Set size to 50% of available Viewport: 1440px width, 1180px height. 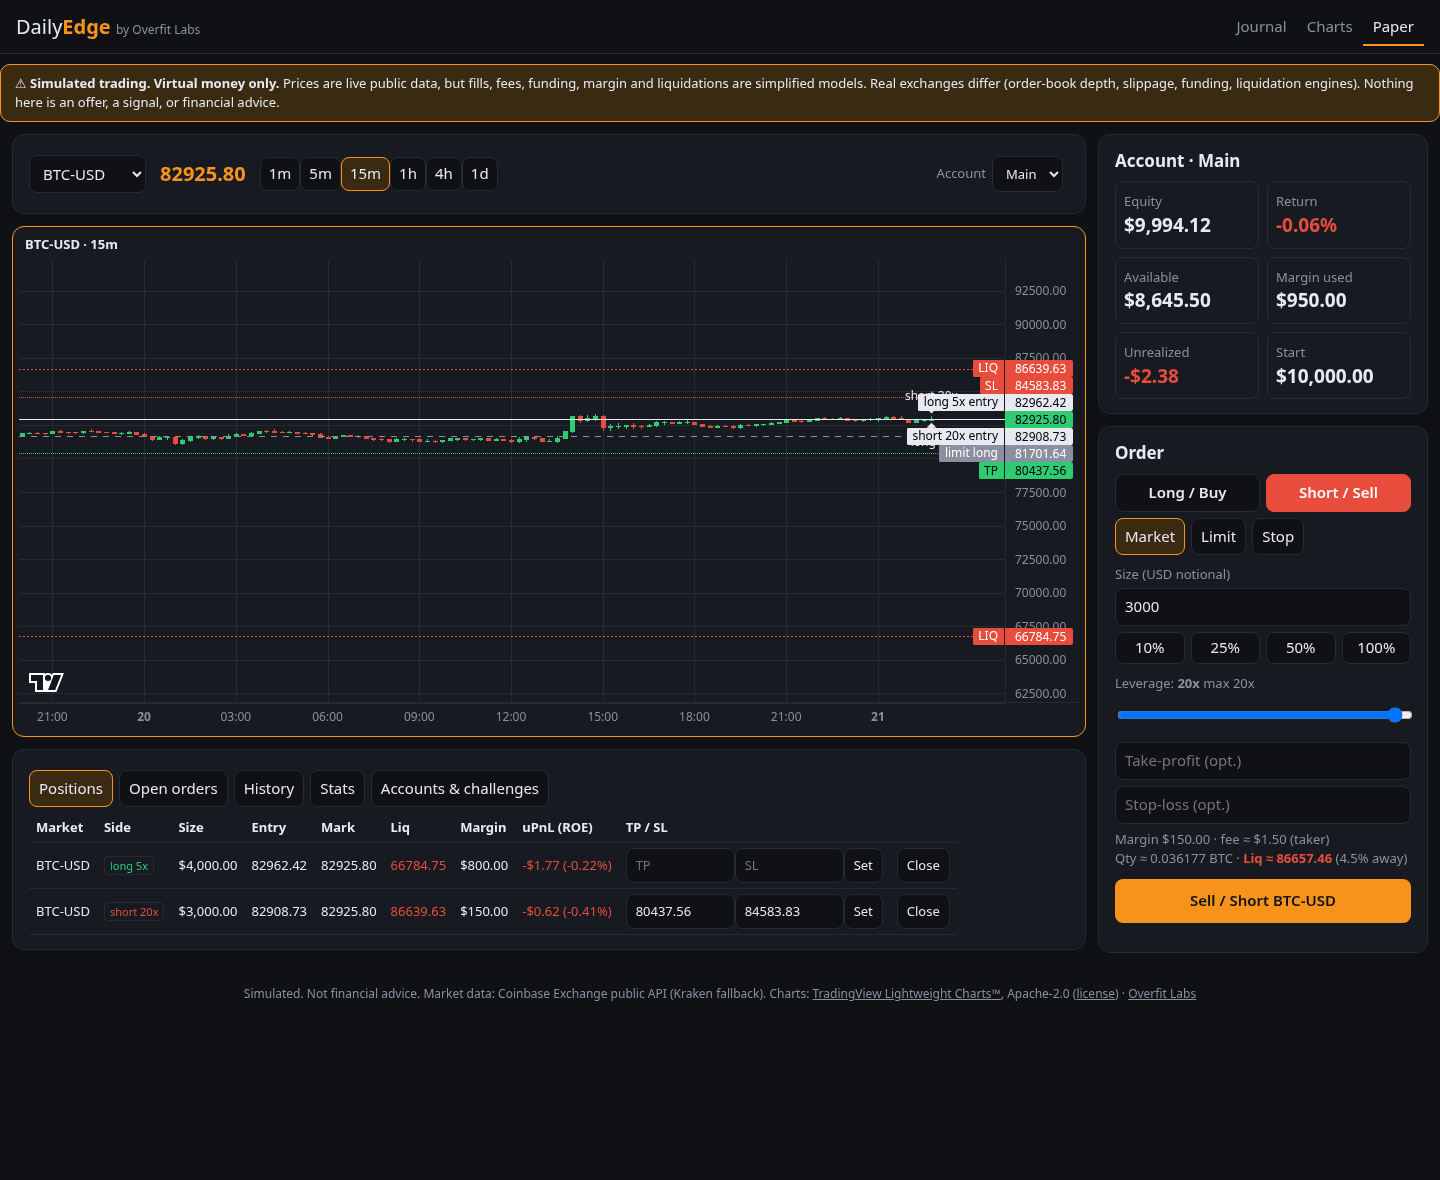[x=1301, y=648]
